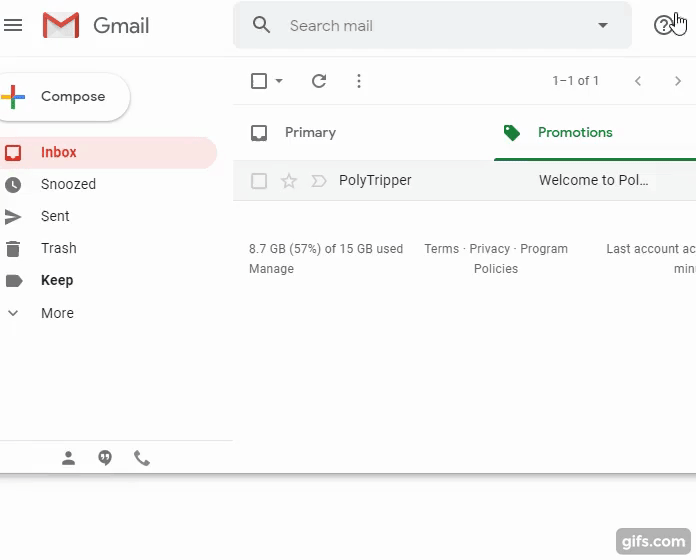This screenshot has height=560, width=696.
Task: Mark PolyTripper email as important
Action: click(x=319, y=181)
